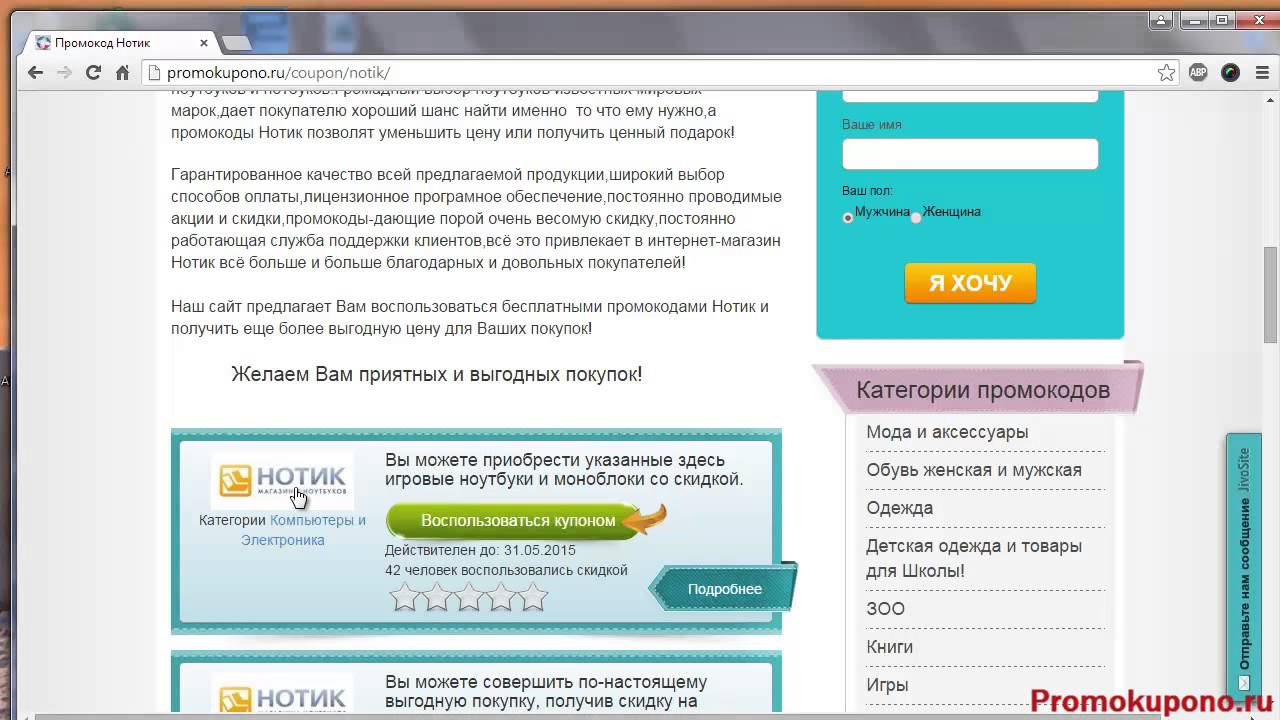Viewport: 1280px width, 720px height.
Task: Rate first coupon with the fourth star
Action: (x=501, y=598)
